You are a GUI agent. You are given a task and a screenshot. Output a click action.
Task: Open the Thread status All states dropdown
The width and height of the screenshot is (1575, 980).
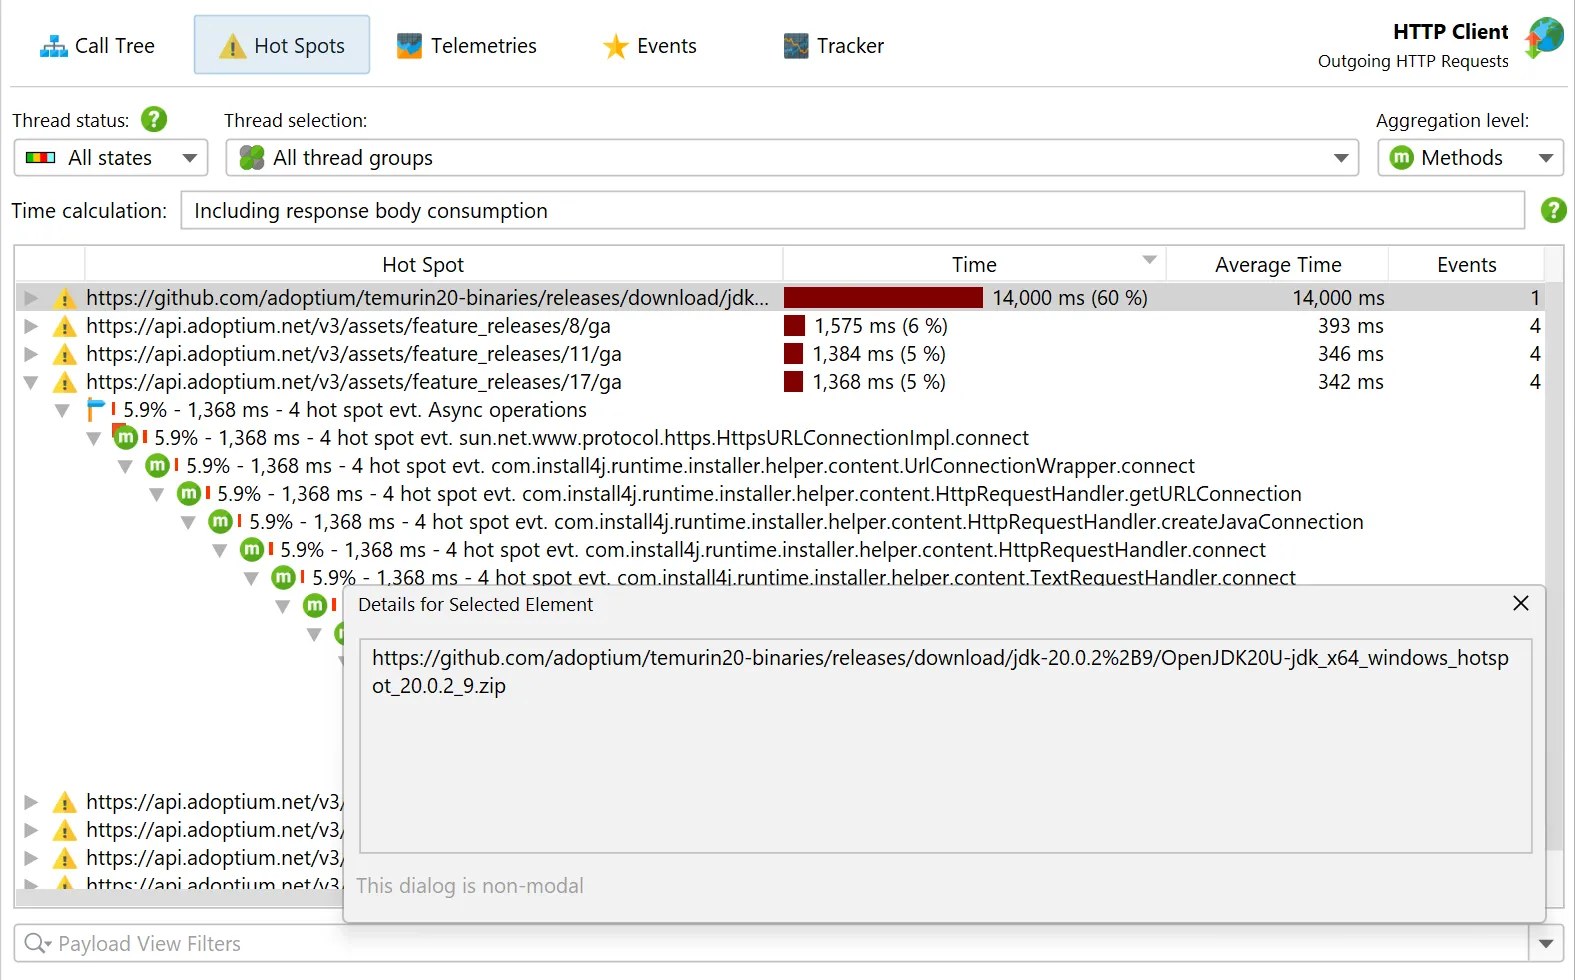[110, 158]
